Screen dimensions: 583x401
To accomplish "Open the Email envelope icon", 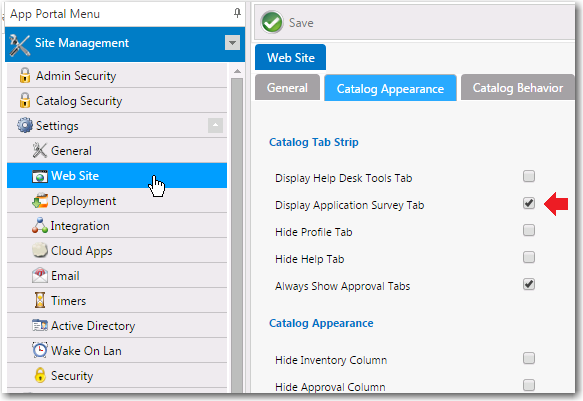I will pyautogui.click(x=40, y=275).
